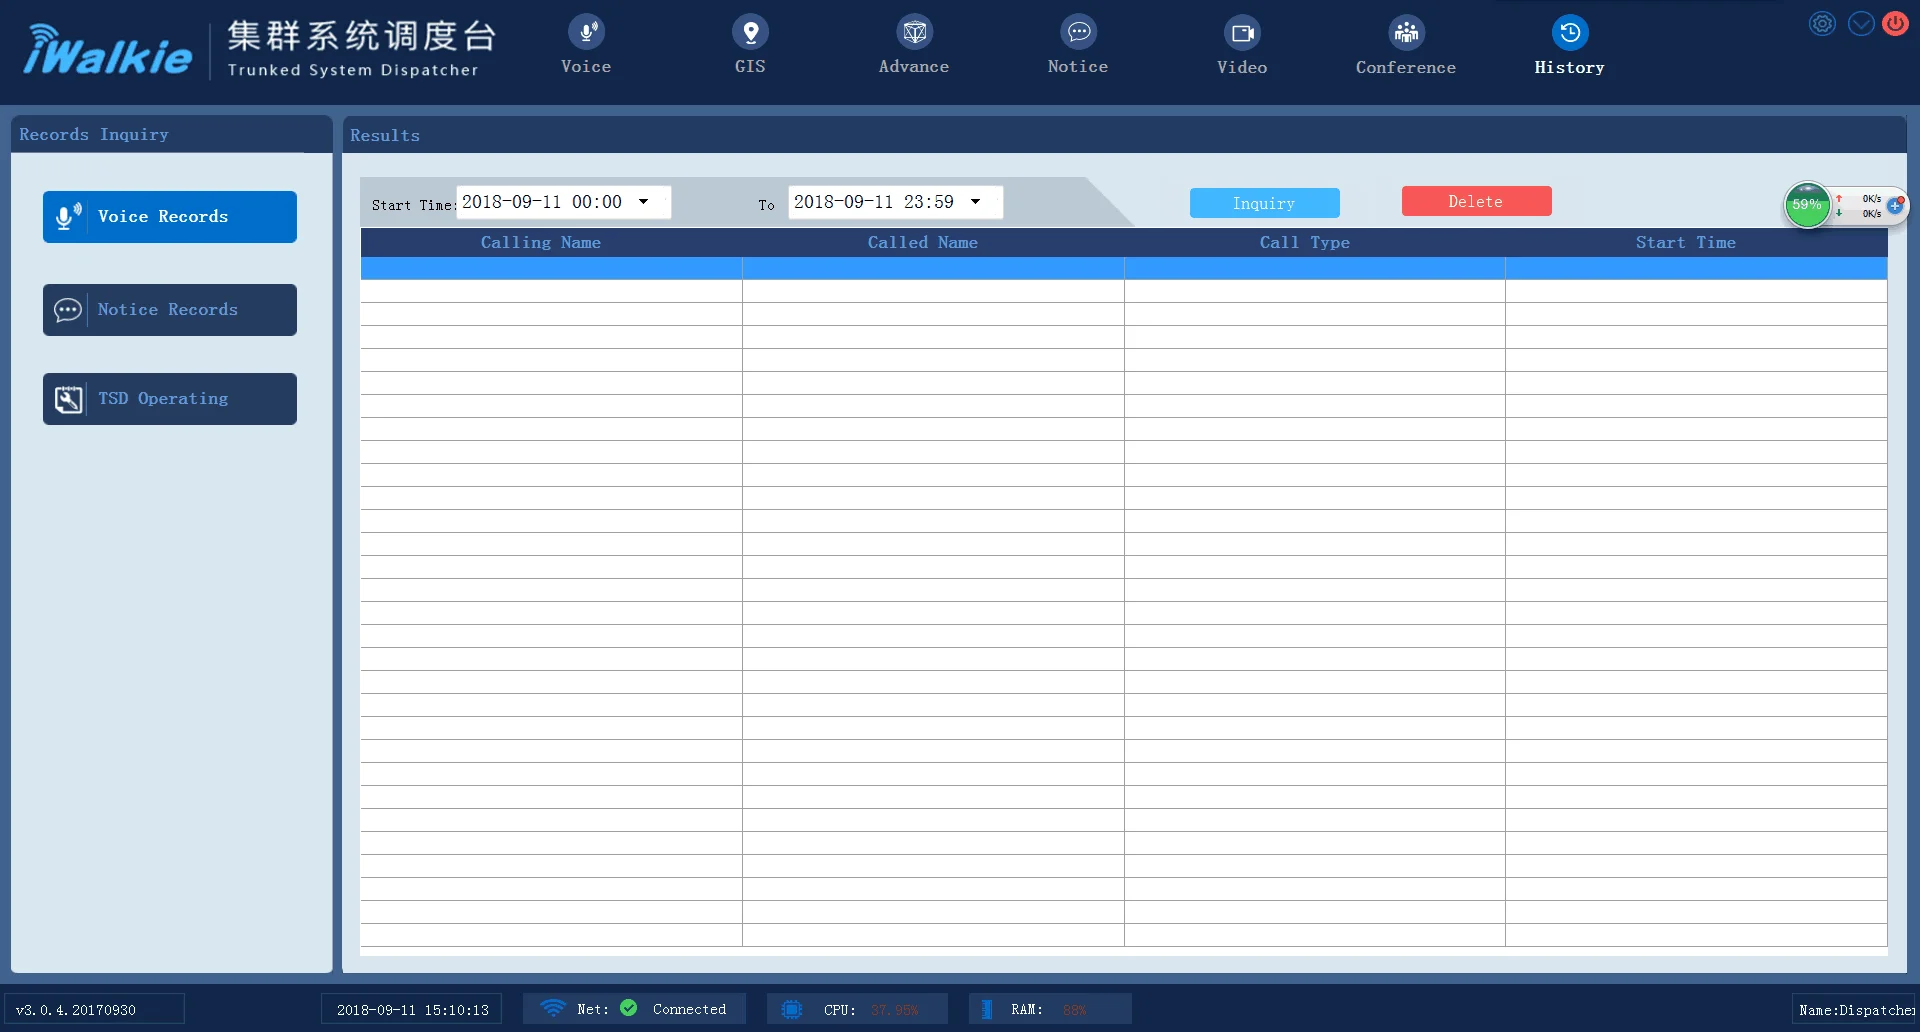
Task: Open TSD Operating records
Action: pos(170,399)
